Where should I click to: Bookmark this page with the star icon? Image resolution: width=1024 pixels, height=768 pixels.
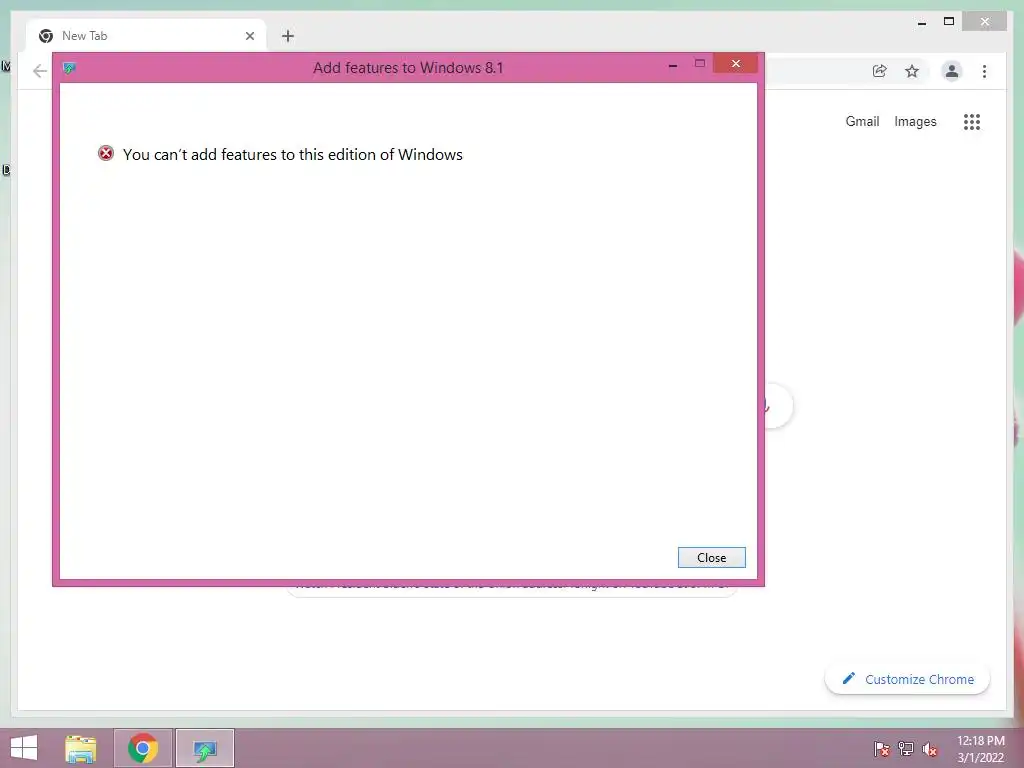coord(912,71)
